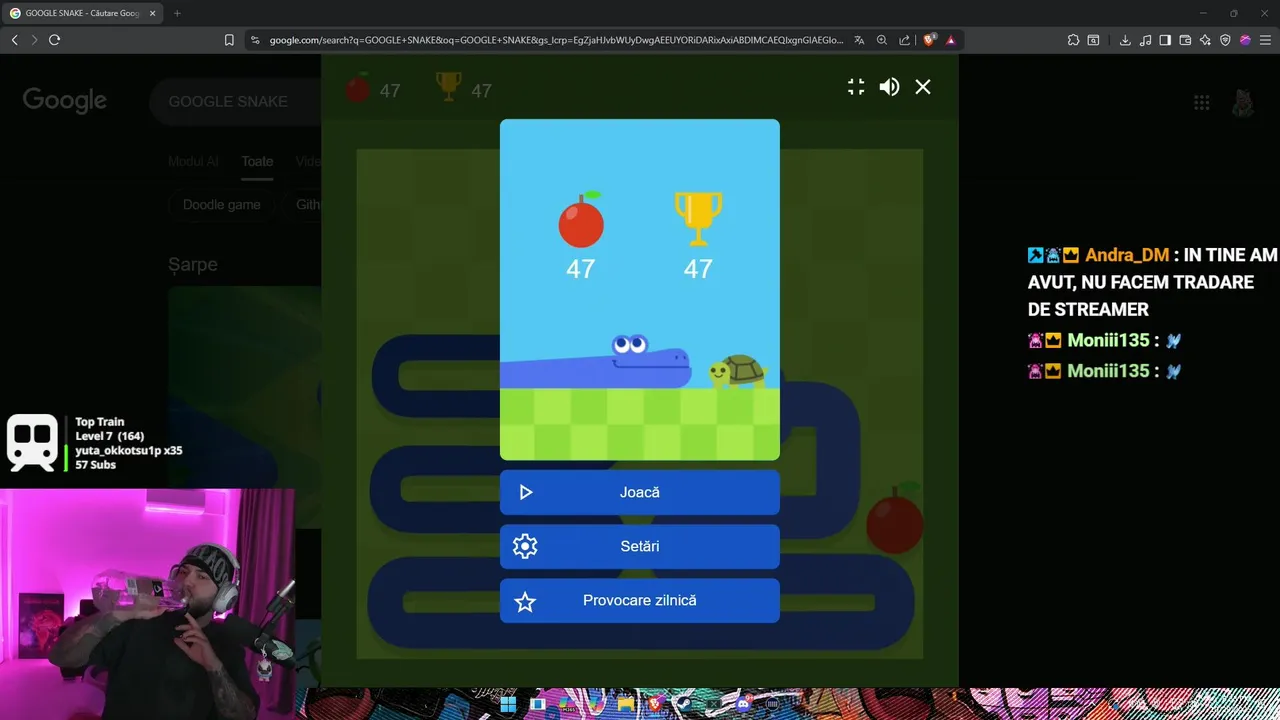Open the zoom magnifier in the address bar
Viewport: 1280px width, 720px height.
pos(882,40)
